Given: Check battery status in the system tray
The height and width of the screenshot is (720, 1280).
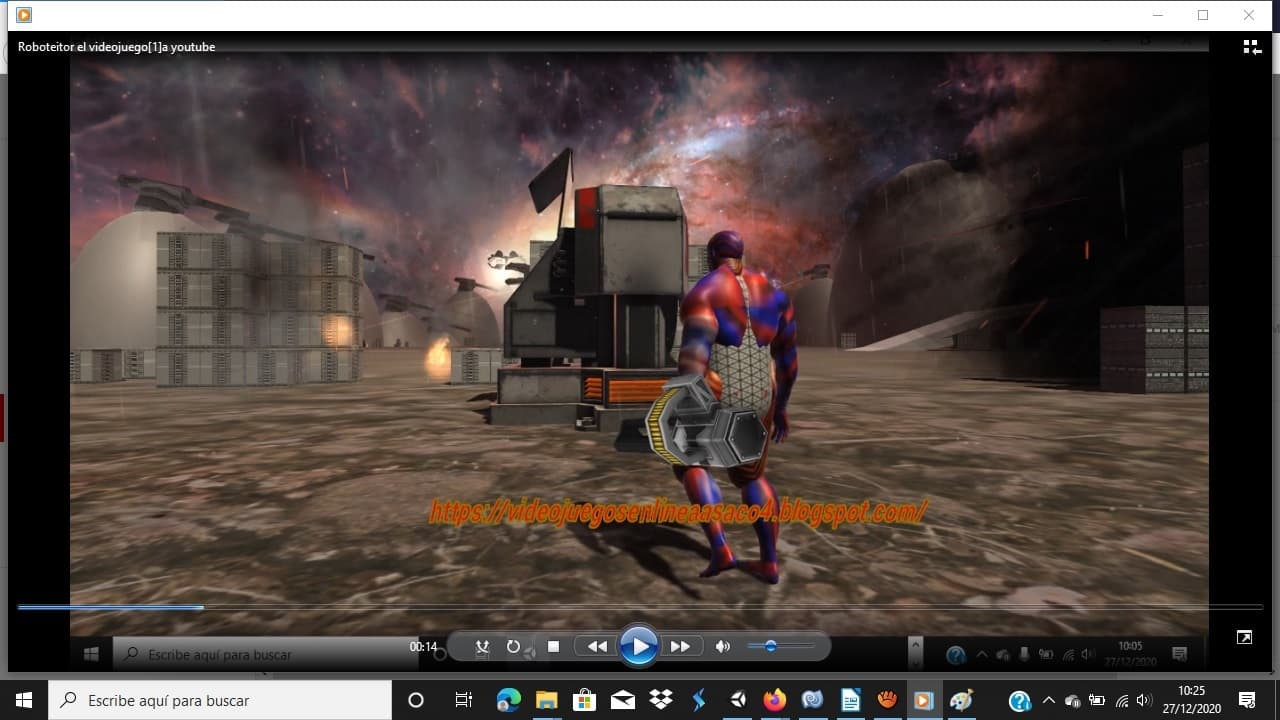Looking at the screenshot, I should [x=1097, y=701].
